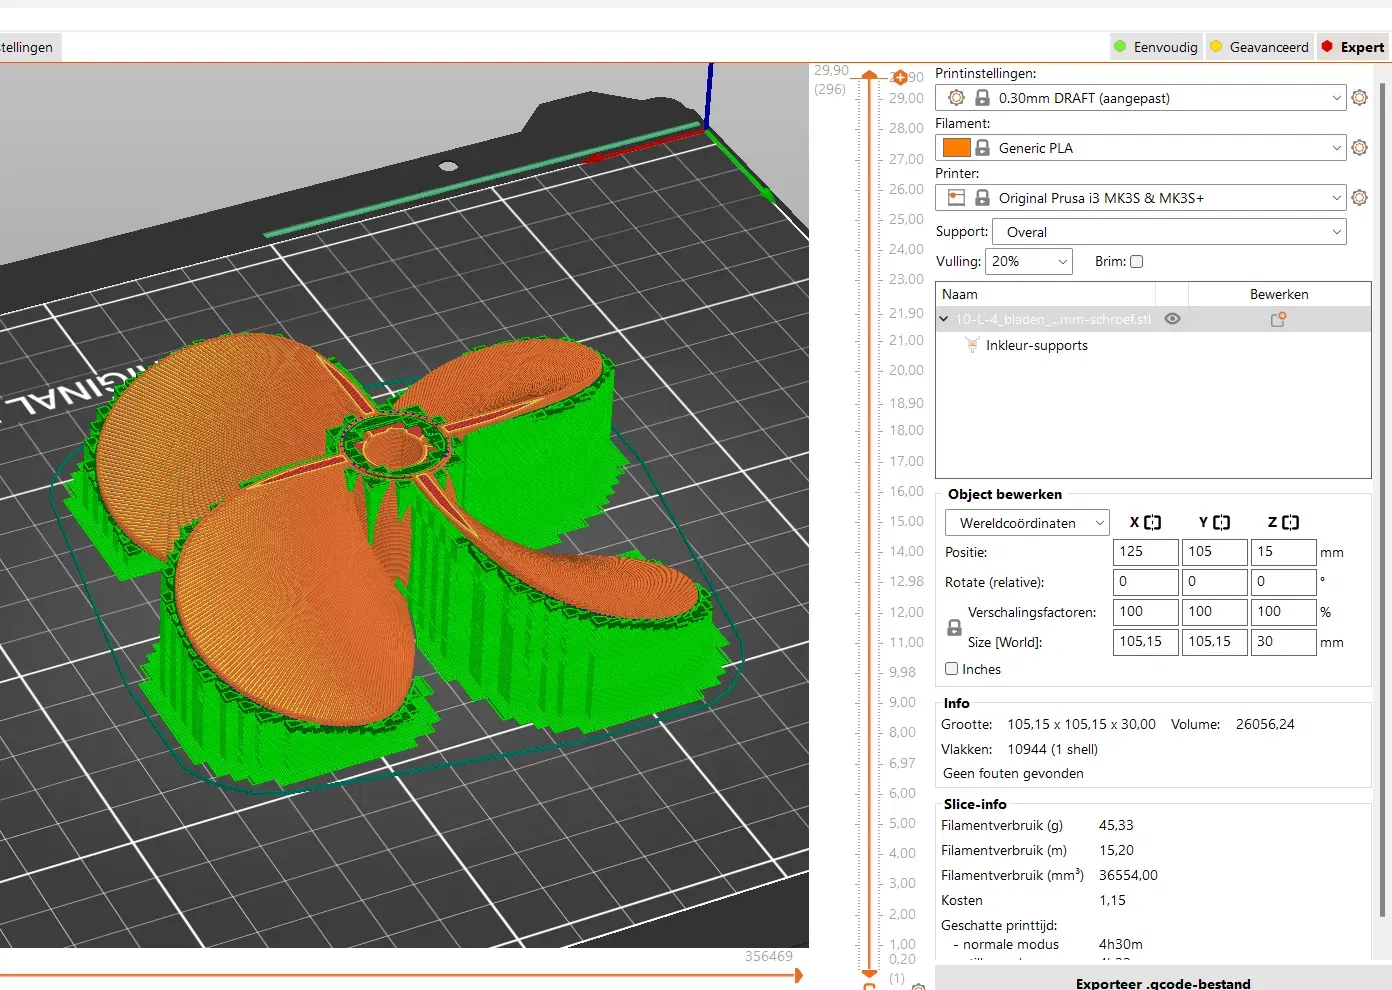Collapse the schroef.stl object tree item
The height and width of the screenshot is (990, 1392).
pos(944,320)
